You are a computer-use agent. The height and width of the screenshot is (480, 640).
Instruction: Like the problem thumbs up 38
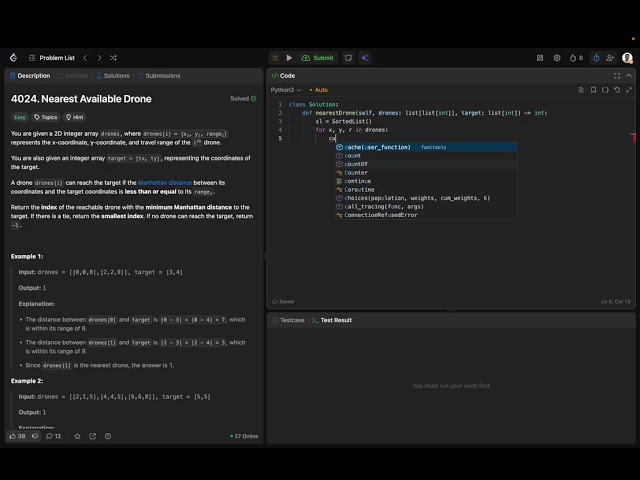tap(17, 436)
